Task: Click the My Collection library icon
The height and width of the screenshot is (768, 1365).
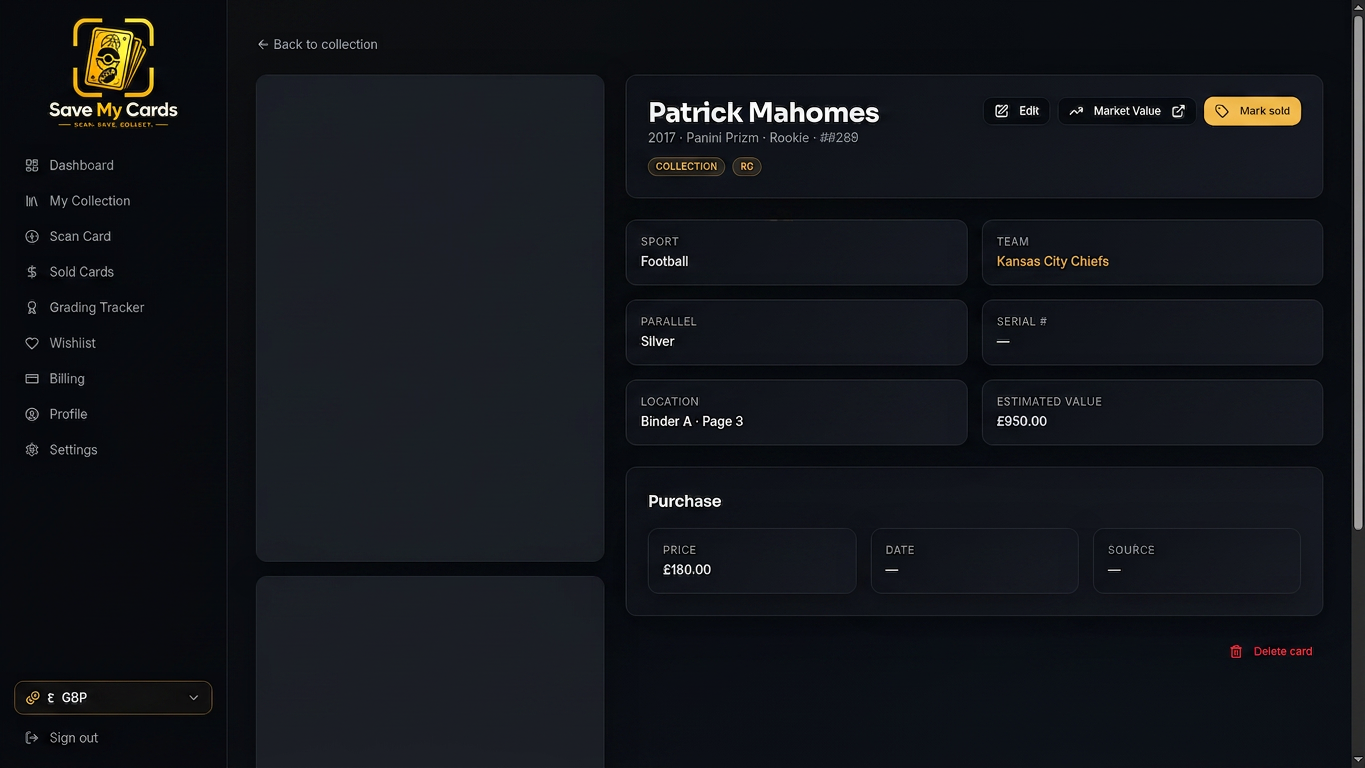Action: click(32, 201)
